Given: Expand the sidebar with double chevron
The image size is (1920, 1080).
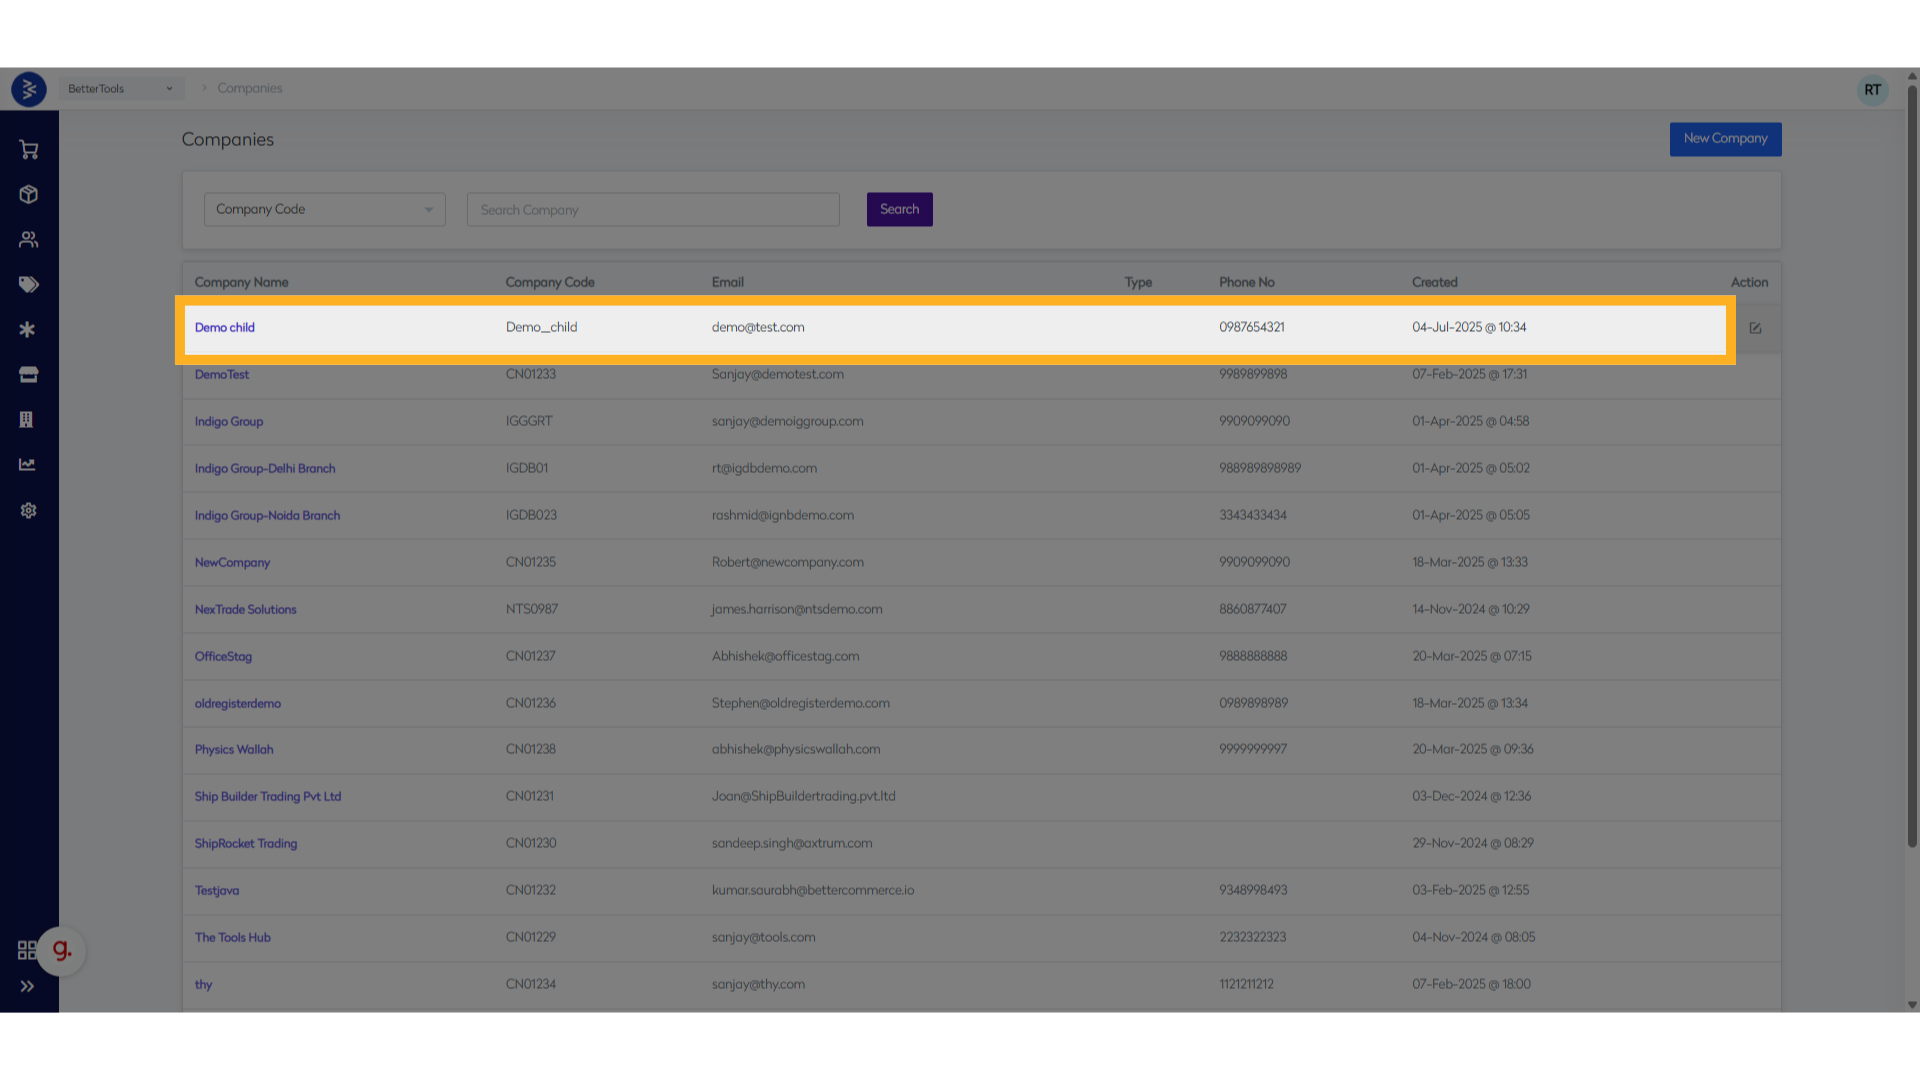Looking at the screenshot, I should pyautogui.click(x=27, y=986).
